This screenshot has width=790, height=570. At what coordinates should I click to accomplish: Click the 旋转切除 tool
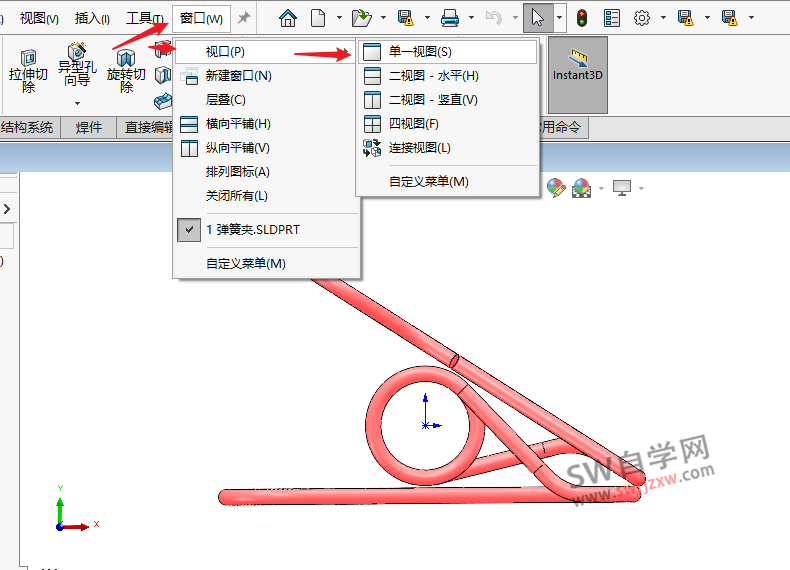point(126,71)
